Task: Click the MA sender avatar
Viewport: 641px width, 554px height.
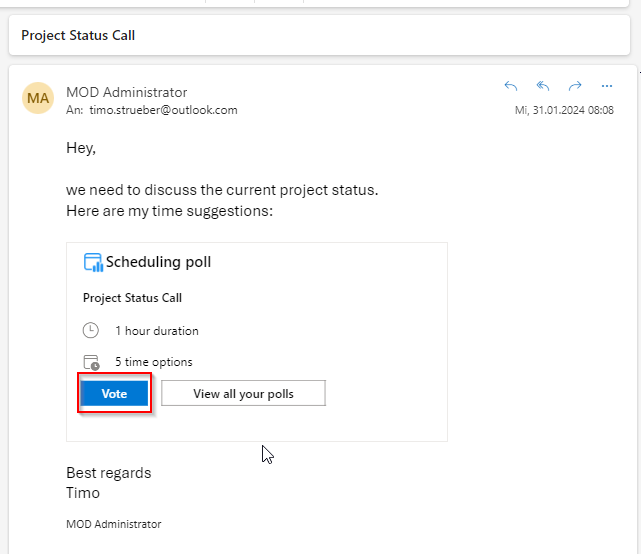Action: point(38,98)
